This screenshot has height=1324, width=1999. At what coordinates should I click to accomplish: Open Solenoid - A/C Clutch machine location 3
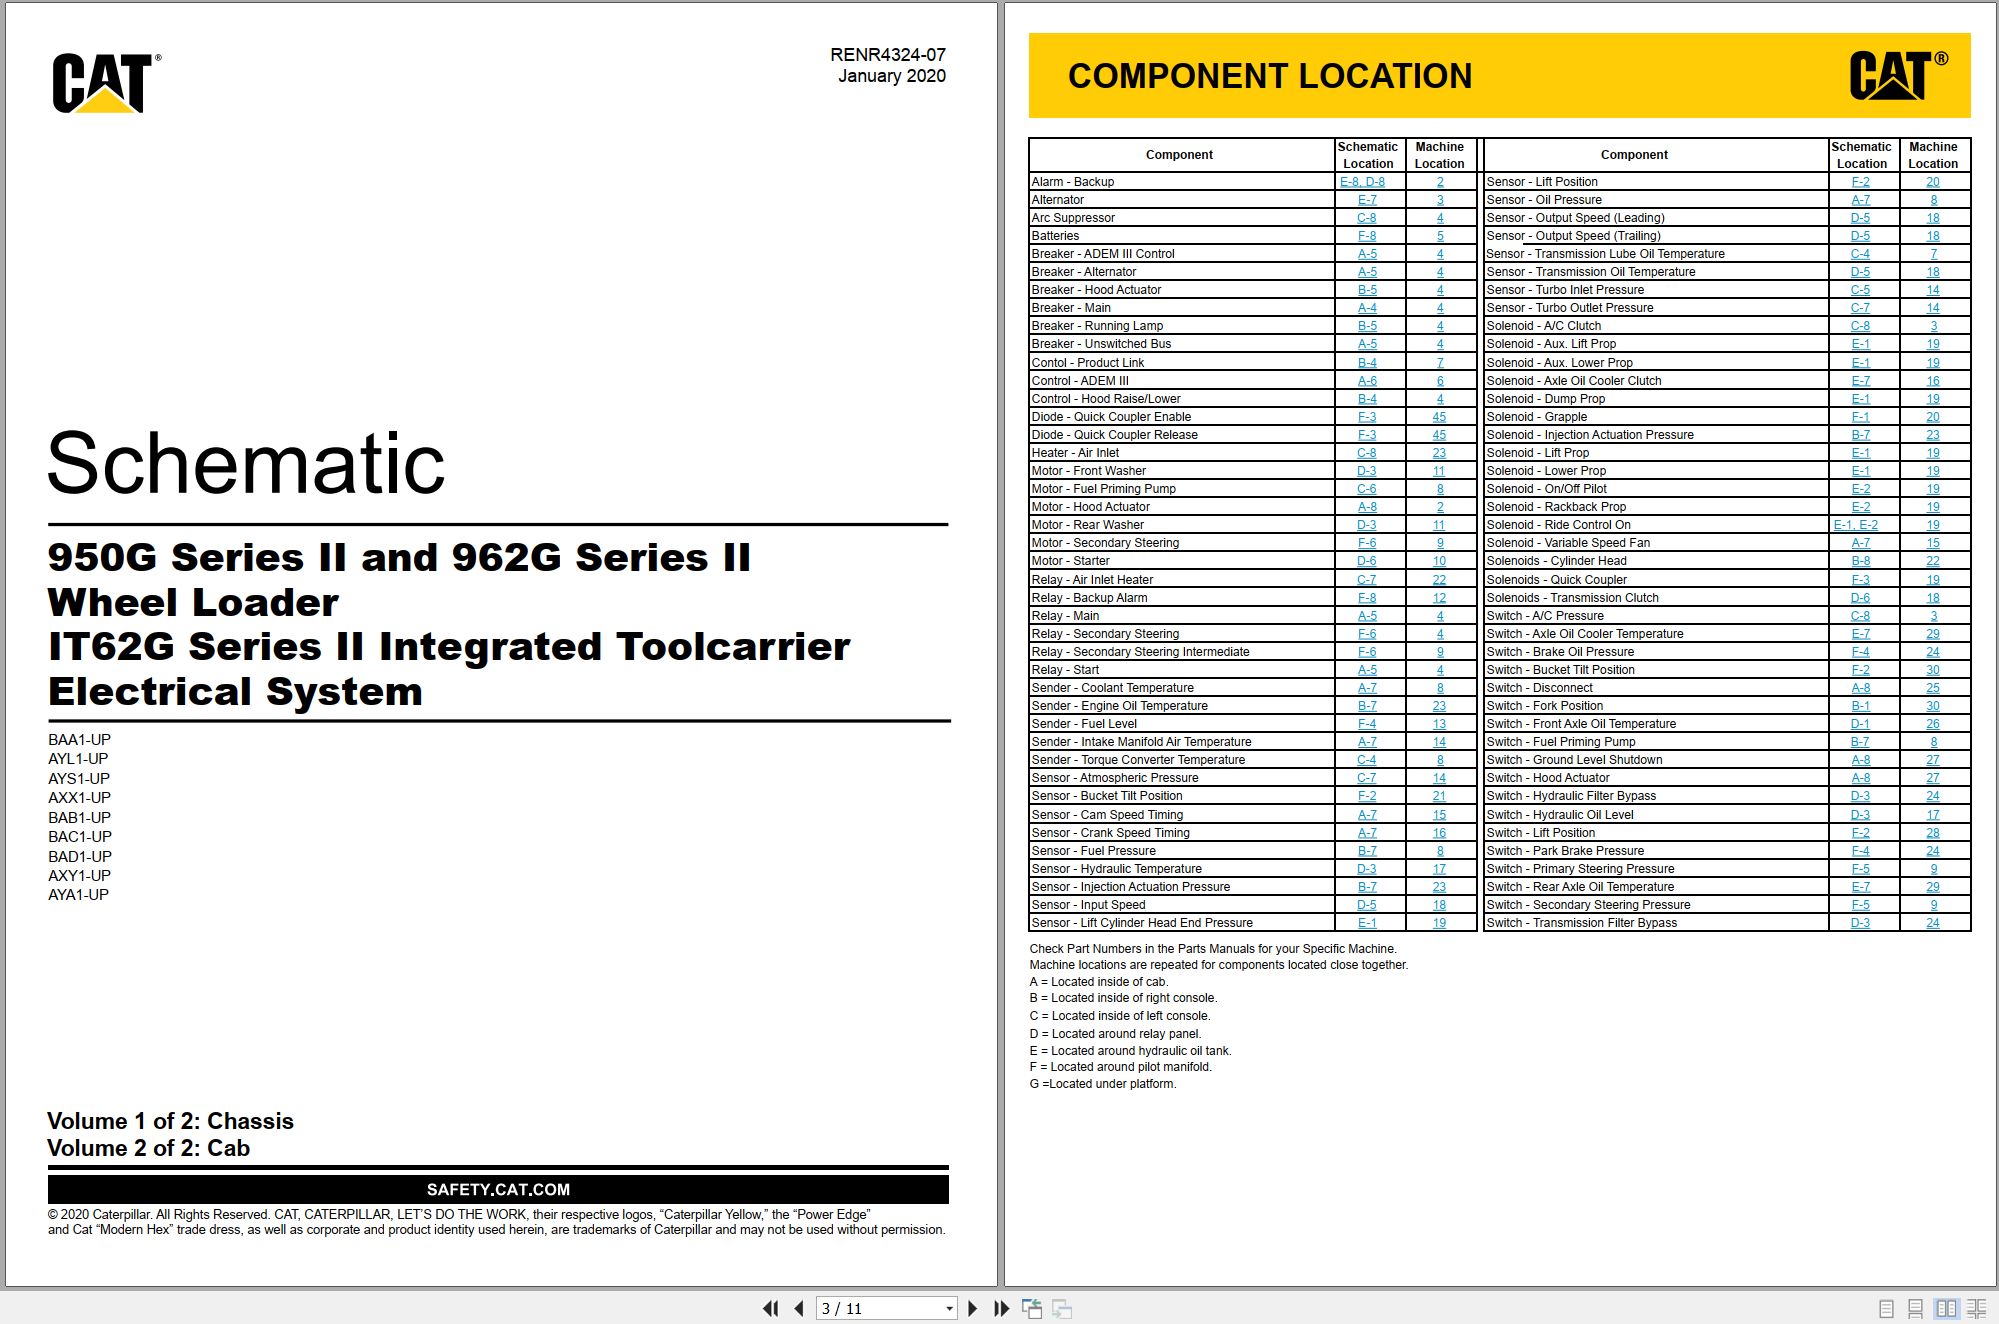1933,326
